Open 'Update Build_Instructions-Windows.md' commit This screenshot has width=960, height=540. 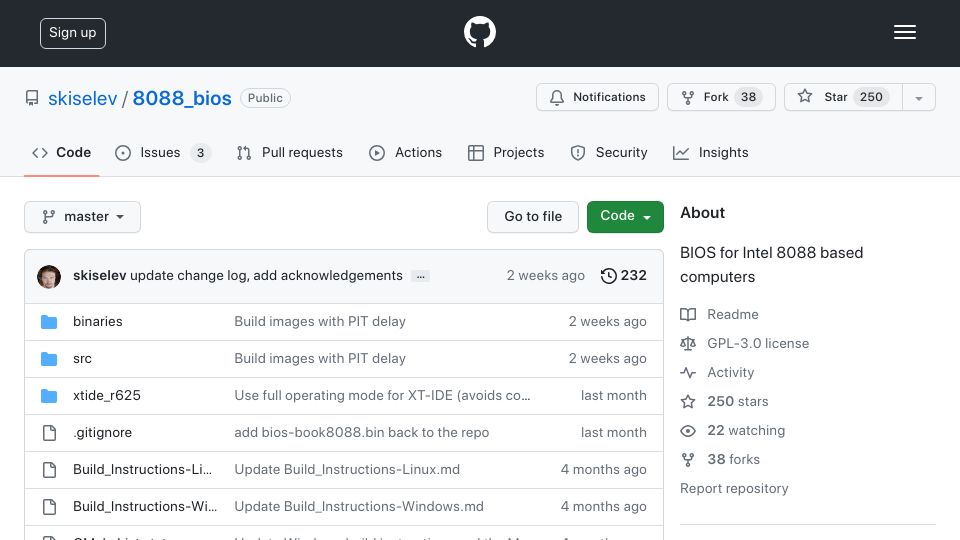click(x=359, y=506)
